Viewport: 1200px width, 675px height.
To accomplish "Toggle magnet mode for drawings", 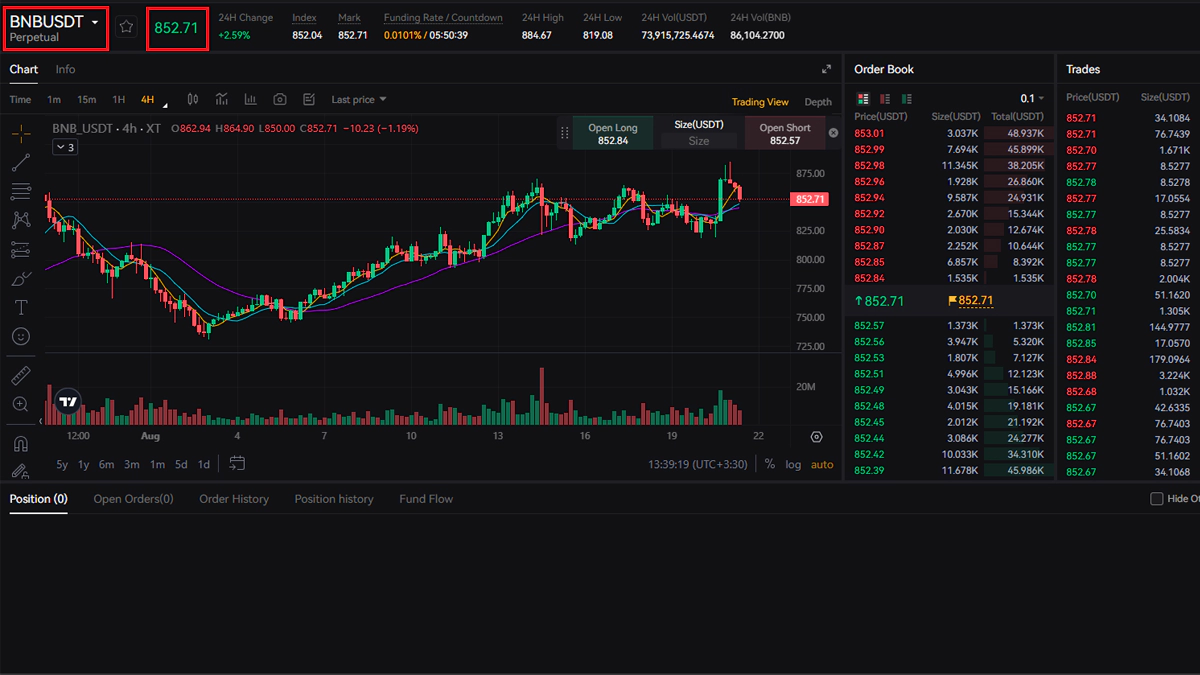I will coord(21,443).
